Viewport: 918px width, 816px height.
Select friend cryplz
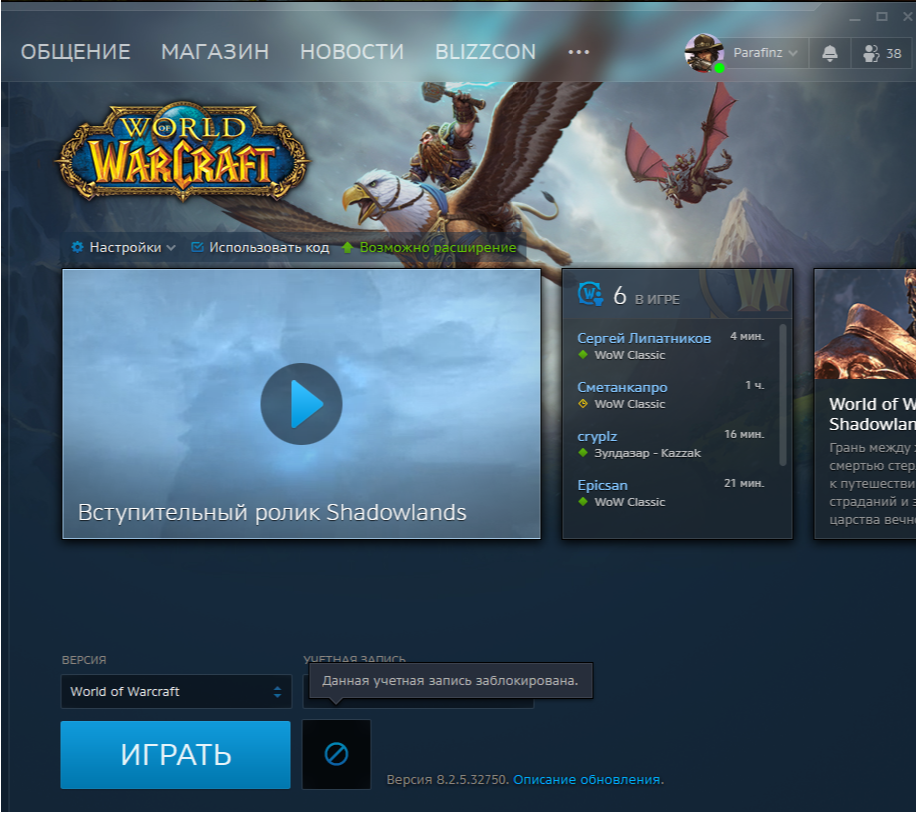pos(597,437)
